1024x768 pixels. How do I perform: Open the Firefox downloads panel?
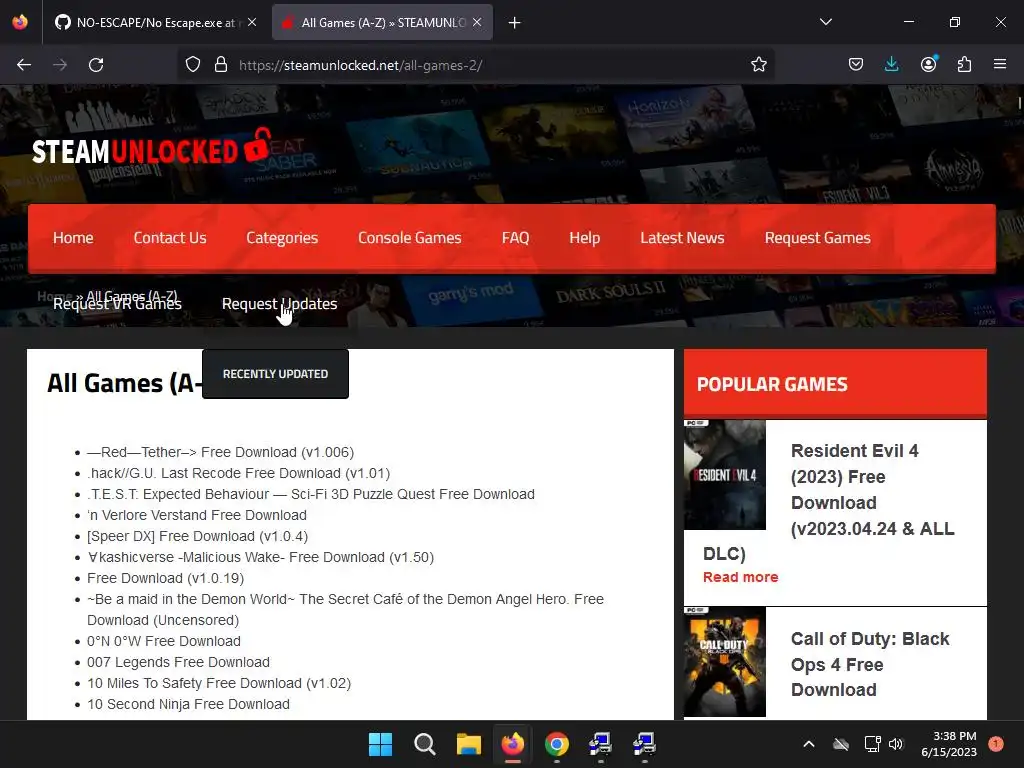pyautogui.click(x=891, y=65)
